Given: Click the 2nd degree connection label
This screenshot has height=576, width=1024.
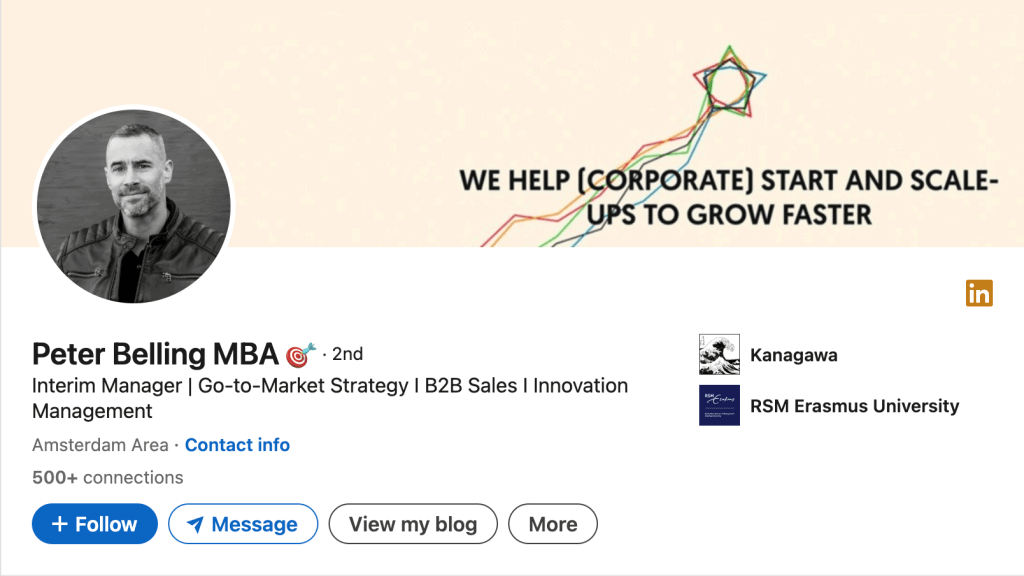Looking at the screenshot, I should click(347, 354).
